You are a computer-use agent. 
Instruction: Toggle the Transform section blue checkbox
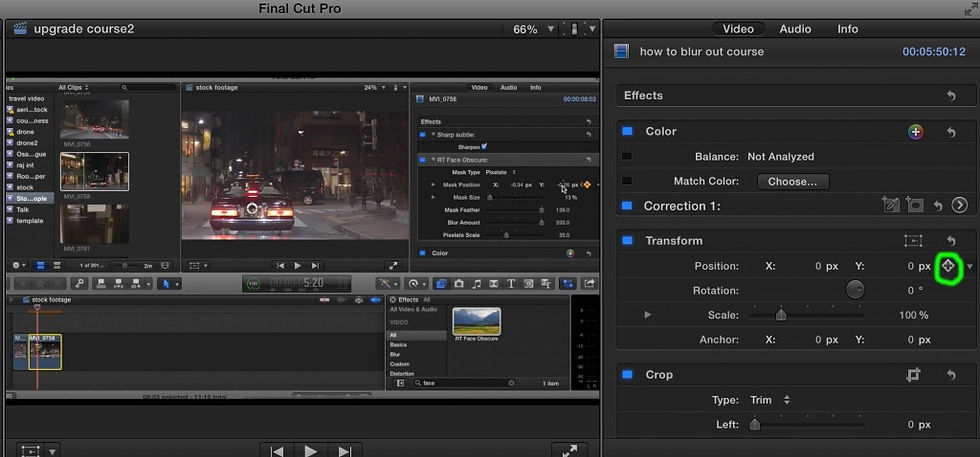[627, 241]
